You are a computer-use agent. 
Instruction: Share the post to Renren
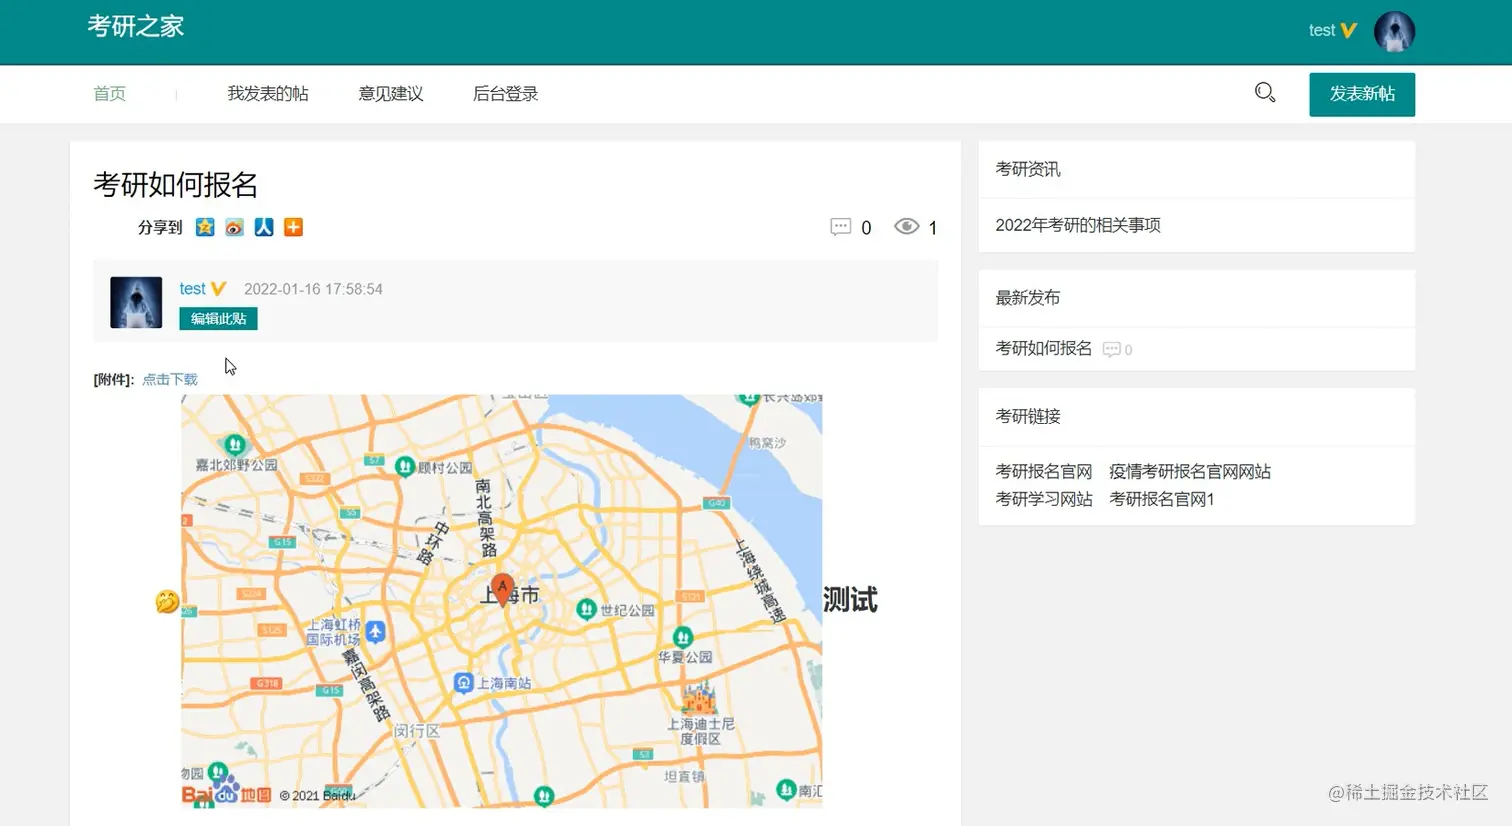tap(263, 227)
